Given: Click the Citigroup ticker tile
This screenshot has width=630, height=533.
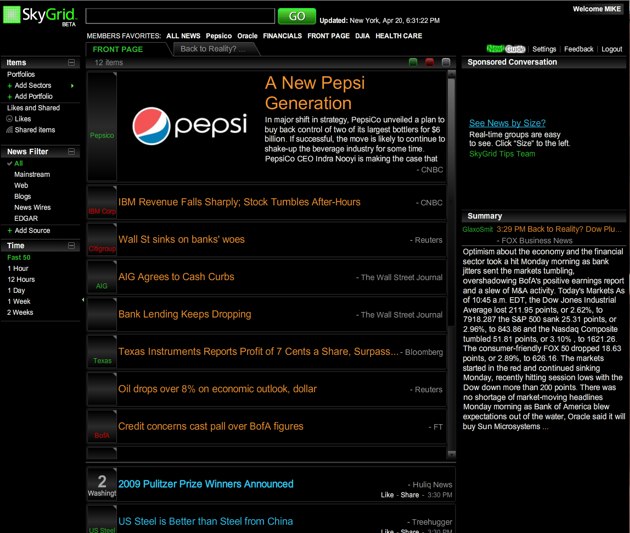Looking at the screenshot, I should [102, 239].
